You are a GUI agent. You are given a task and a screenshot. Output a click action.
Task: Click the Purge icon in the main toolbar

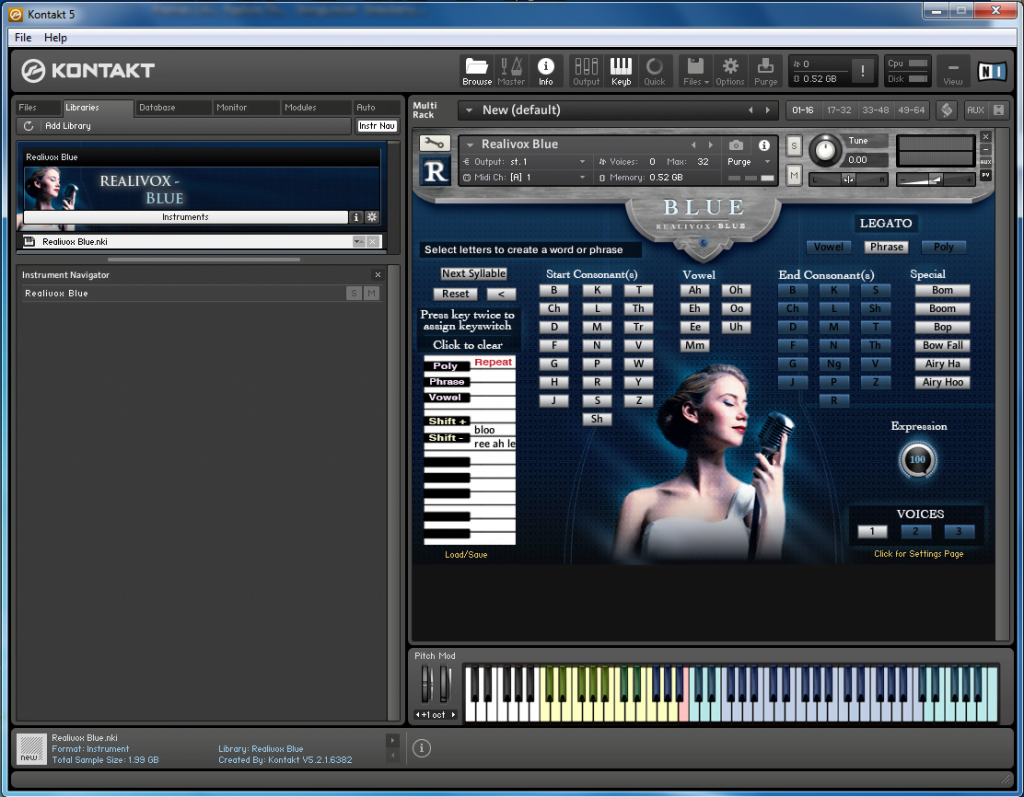point(766,72)
